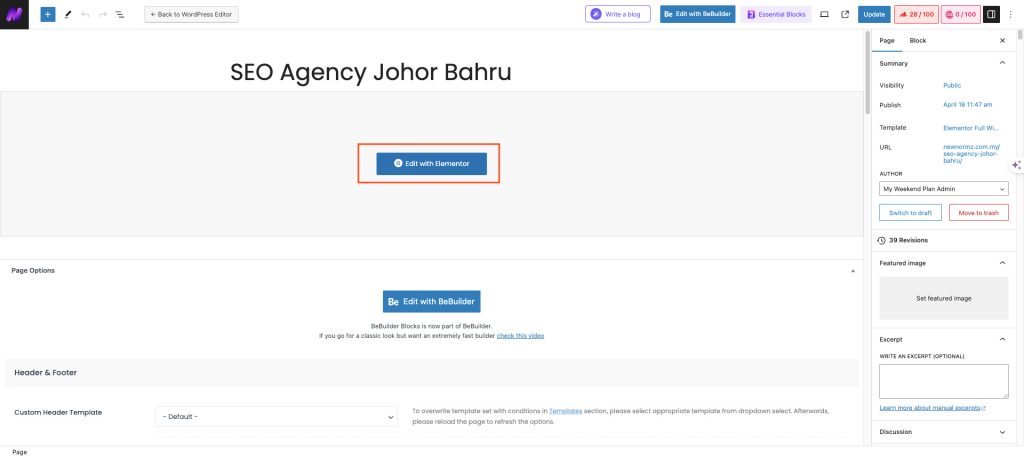This screenshot has height=458, width=1024.
Task: Open the Document Overview list icon
Action: coord(120,15)
